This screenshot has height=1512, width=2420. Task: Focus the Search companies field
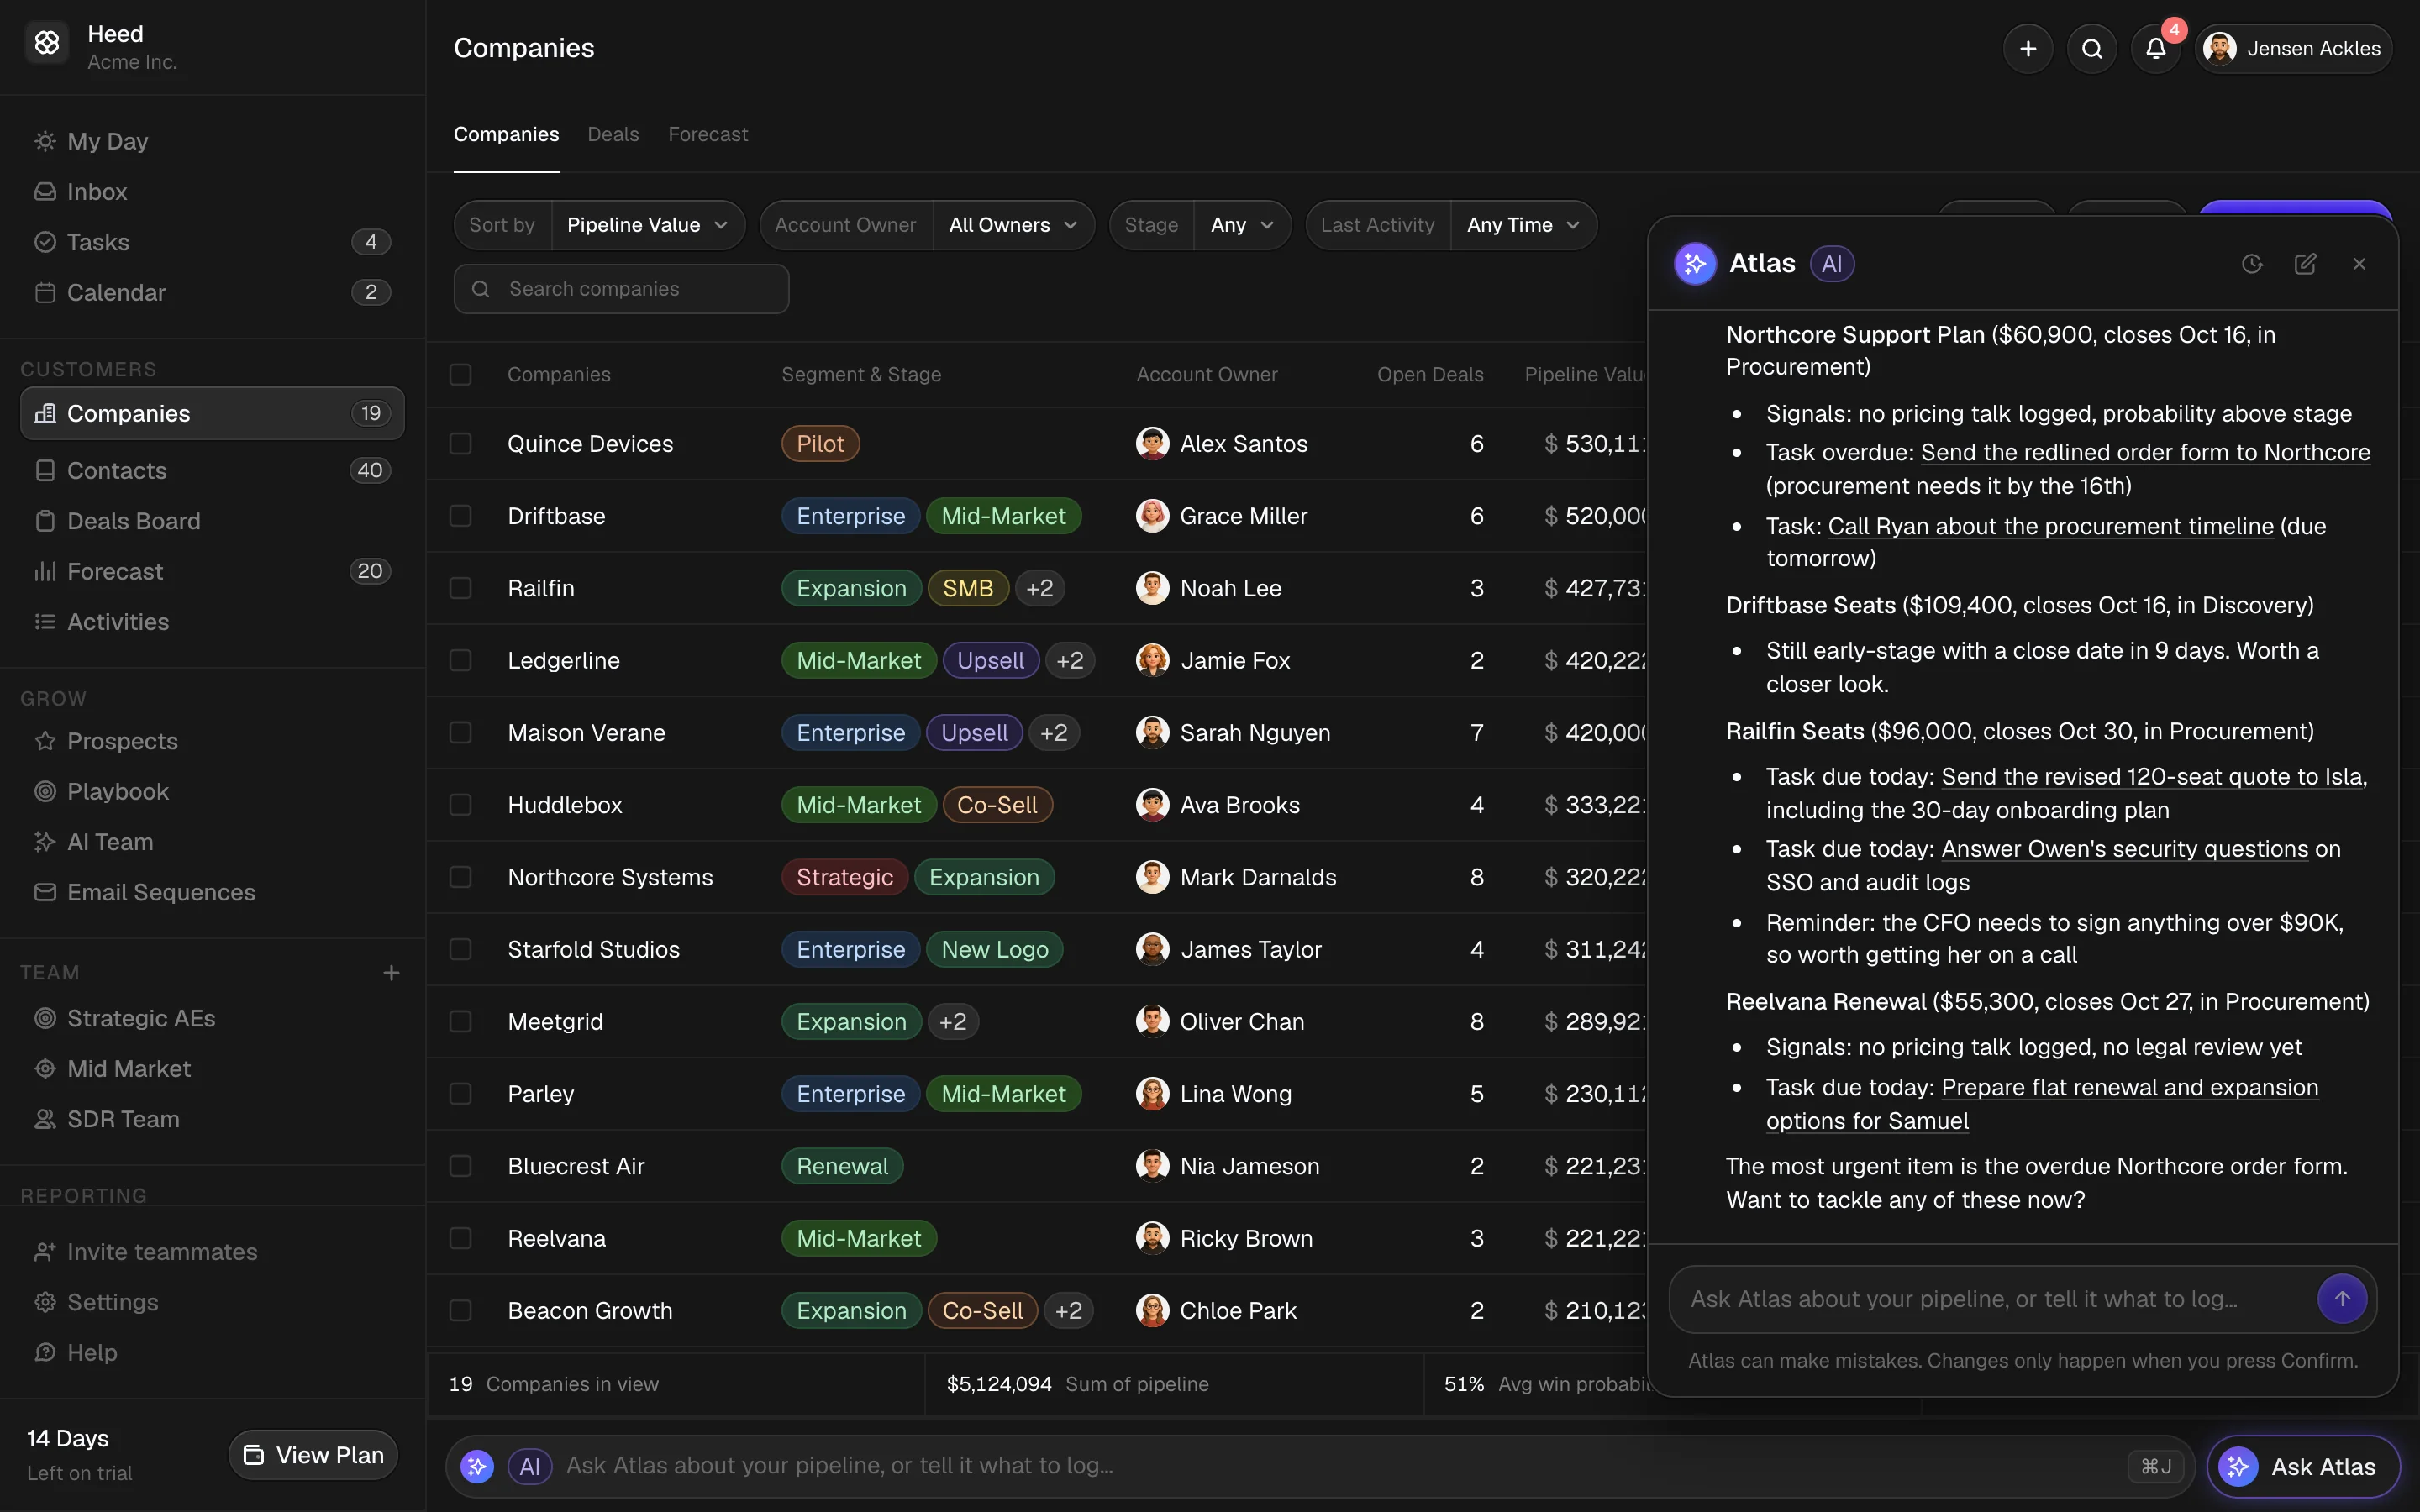621,289
